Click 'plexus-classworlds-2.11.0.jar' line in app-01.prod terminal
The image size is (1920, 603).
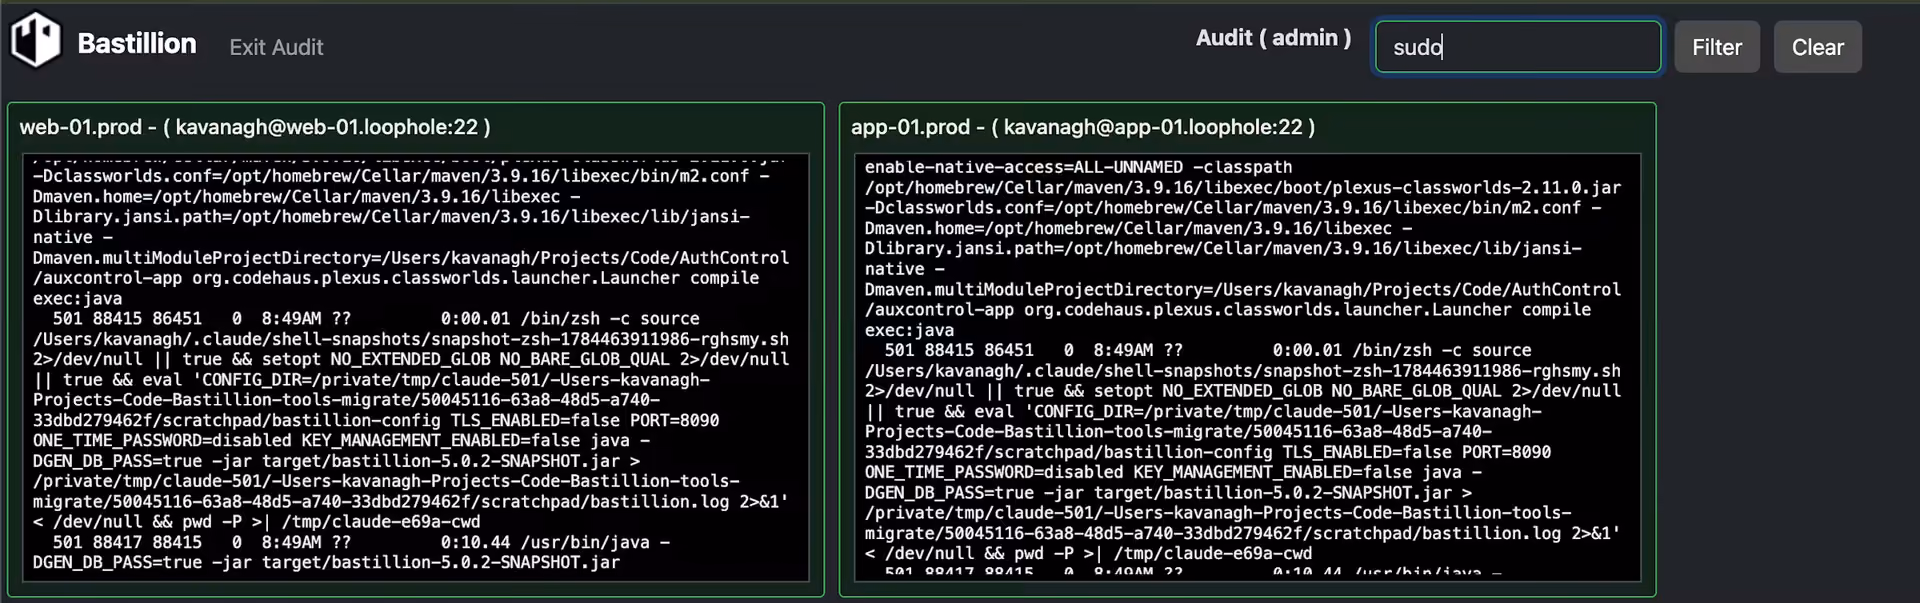[1243, 187]
